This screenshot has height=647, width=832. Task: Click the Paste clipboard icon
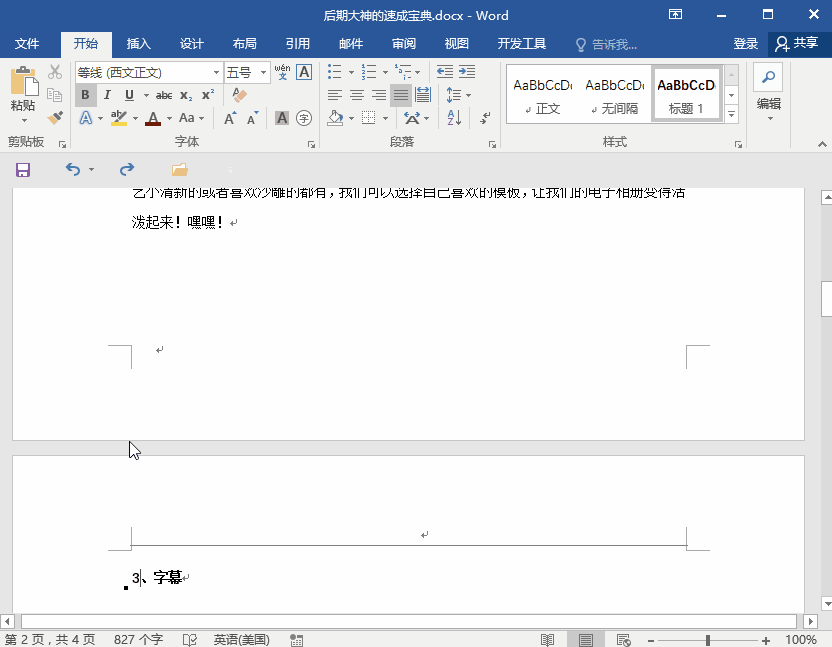pyautogui.click(x=23, y=81)
